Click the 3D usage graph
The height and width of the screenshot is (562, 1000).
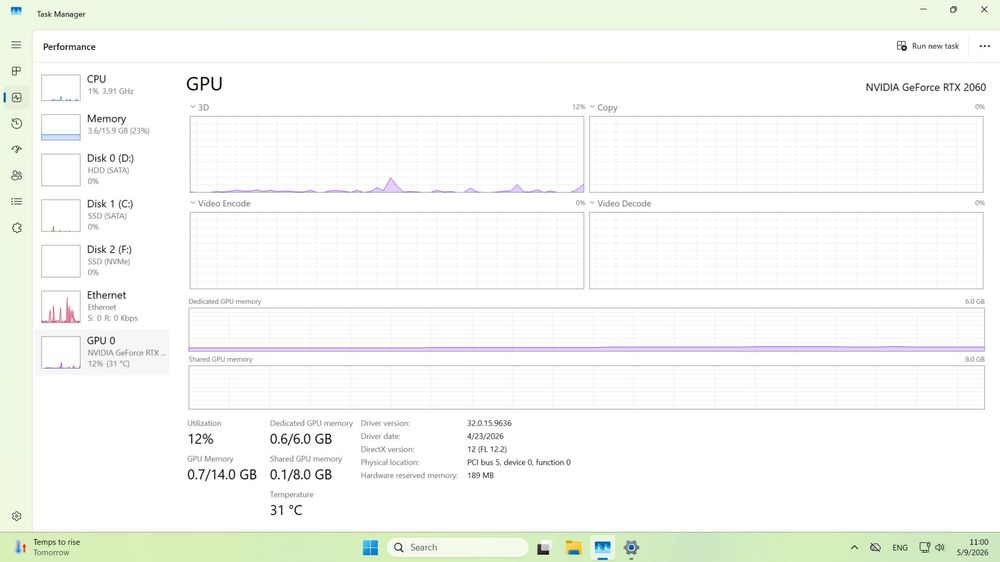(x=386, y=154)
